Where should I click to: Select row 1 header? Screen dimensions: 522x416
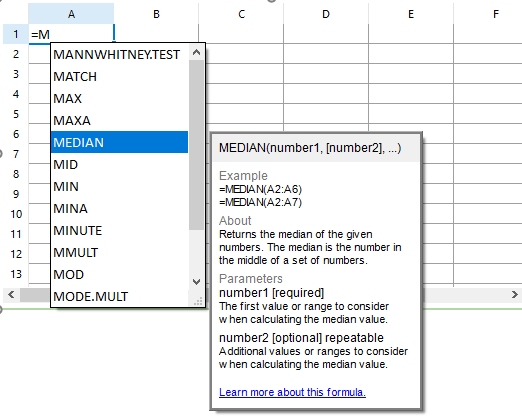pos(16,34)
